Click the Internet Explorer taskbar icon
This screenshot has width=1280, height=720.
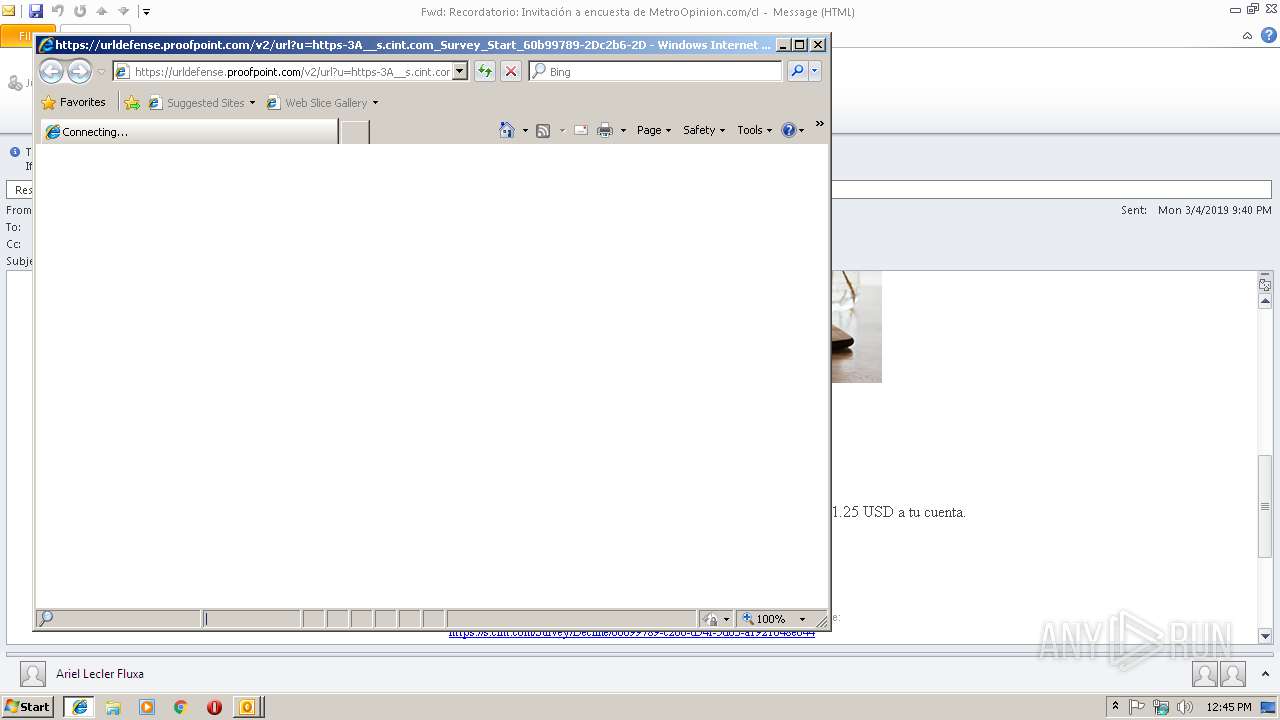(x=79, y=707)
